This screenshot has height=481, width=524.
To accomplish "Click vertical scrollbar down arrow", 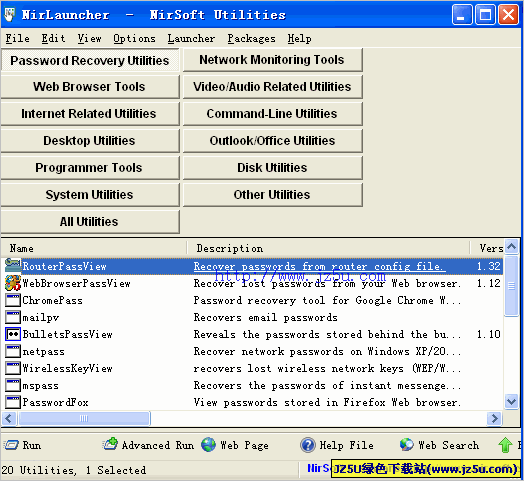I will [x=511, y=401].
